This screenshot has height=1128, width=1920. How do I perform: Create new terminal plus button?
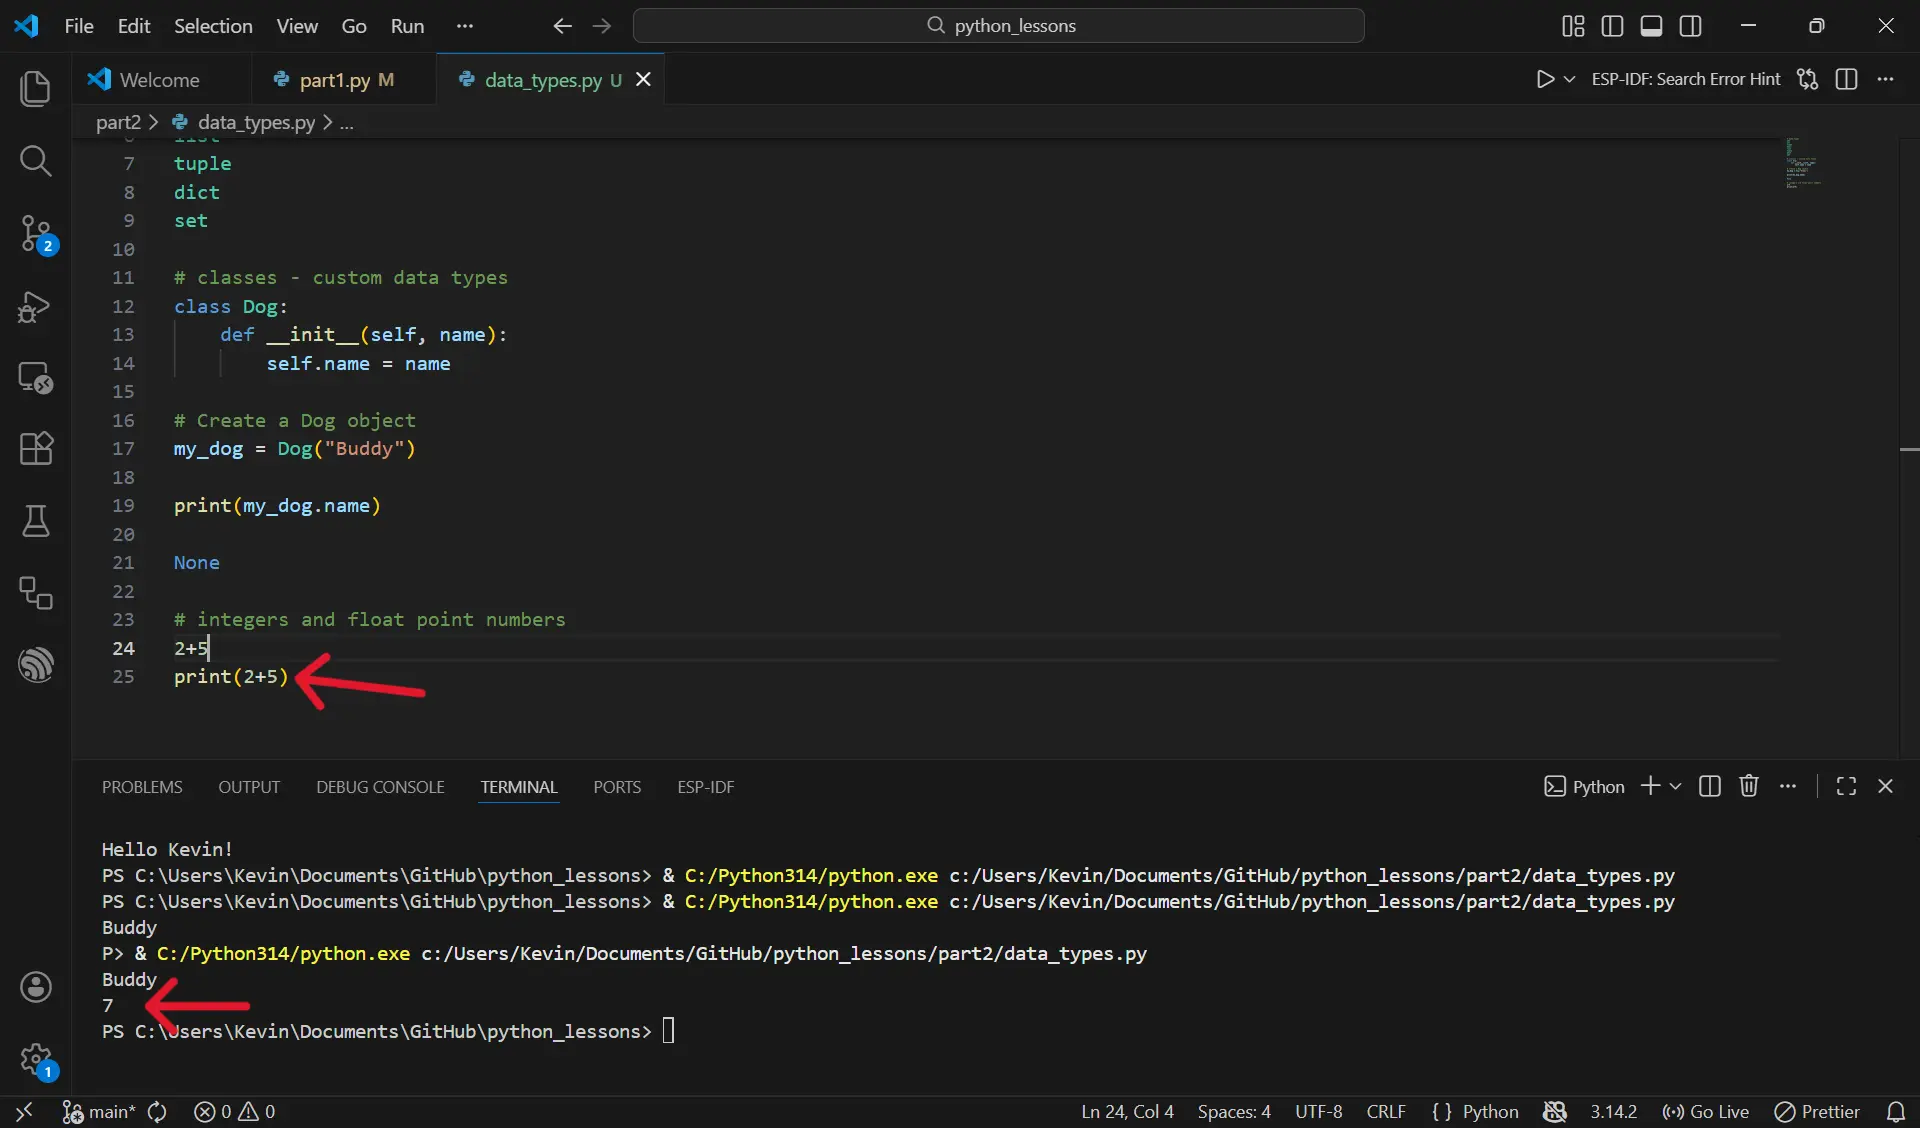pos(1650,786)
